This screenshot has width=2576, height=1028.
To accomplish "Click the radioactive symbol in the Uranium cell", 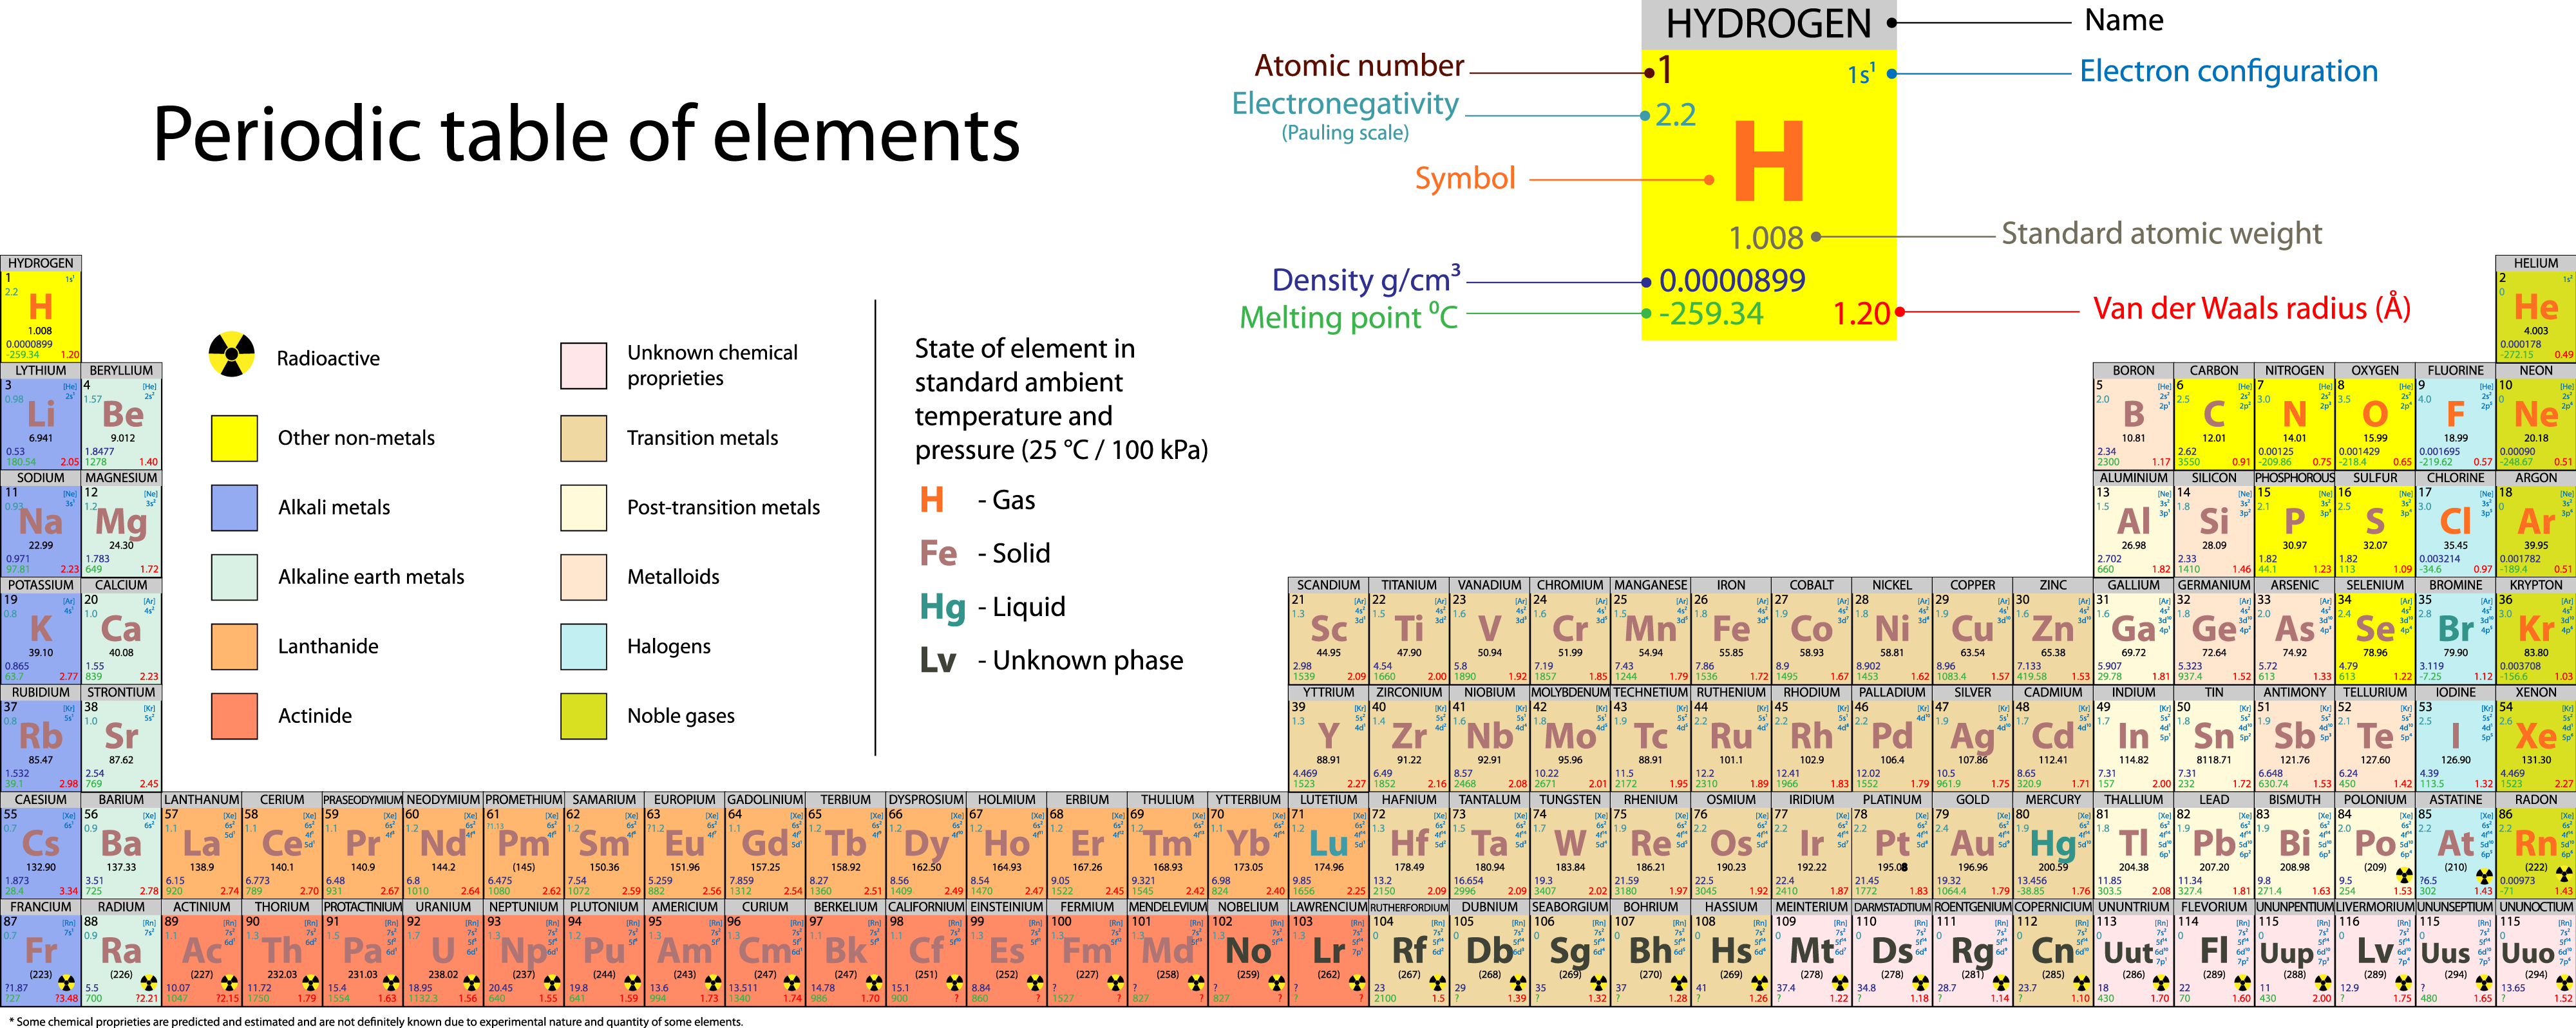I will 470,984.
